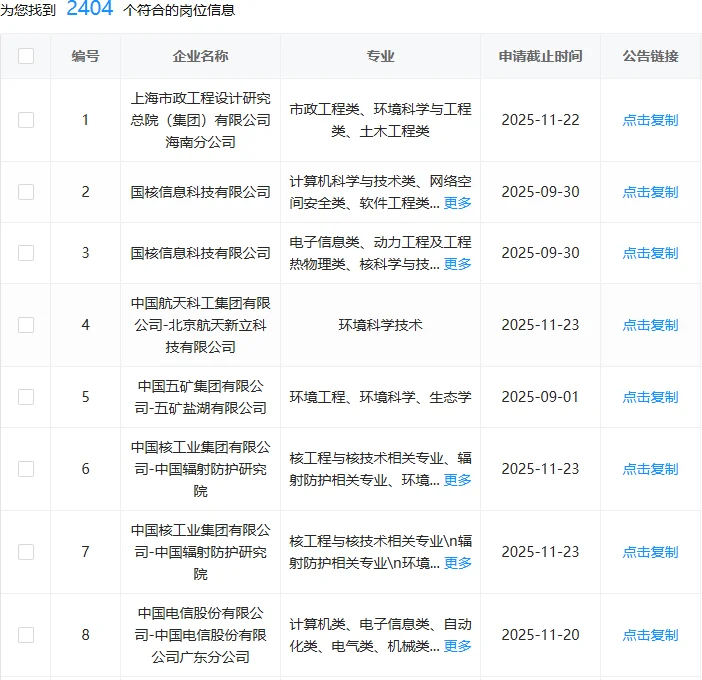Click 点击复制 for row 2
Image resolution: width=702 pixels, height=680 pixels.
651,192
